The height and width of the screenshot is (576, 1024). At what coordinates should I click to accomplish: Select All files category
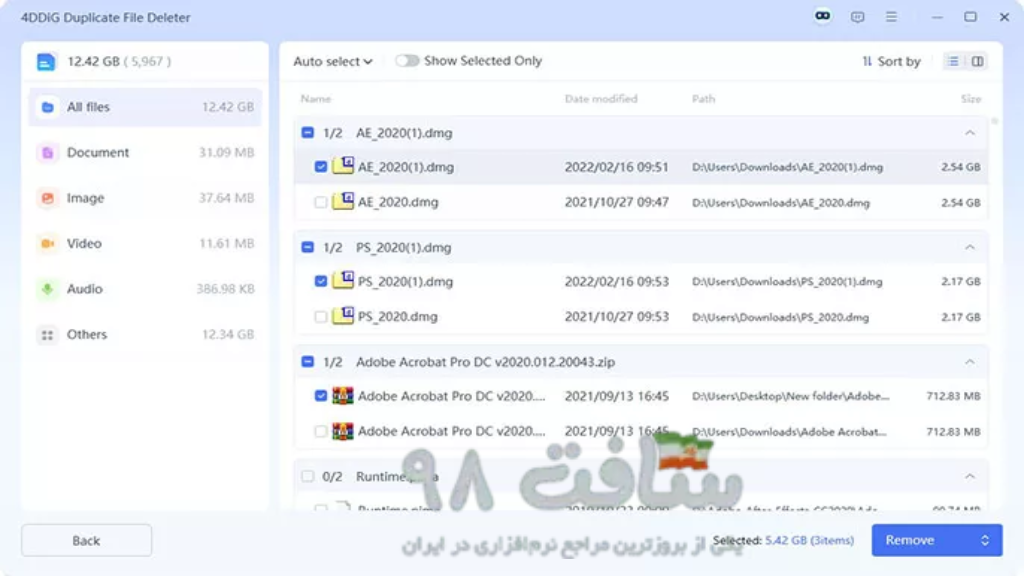[145, 107]
